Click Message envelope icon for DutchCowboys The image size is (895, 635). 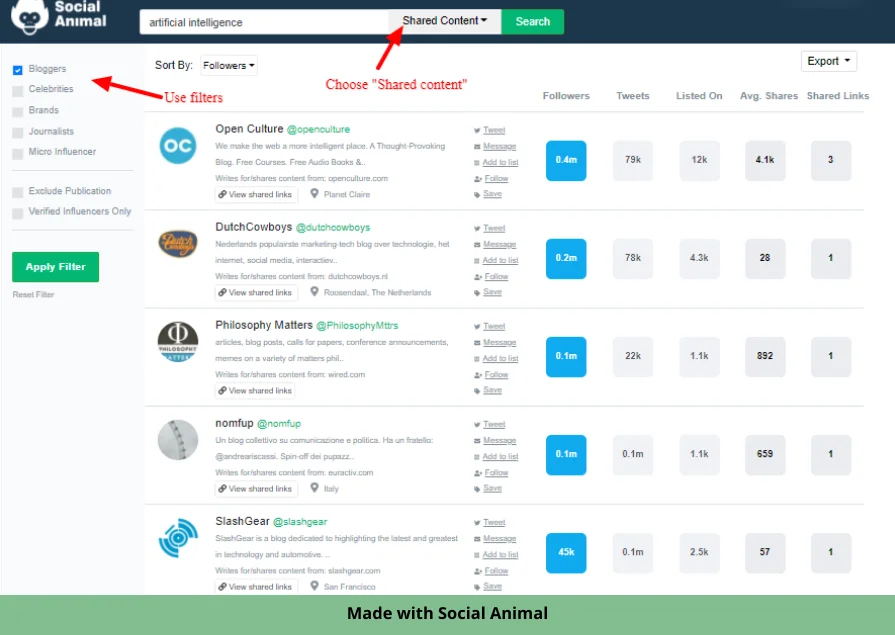click(477, 245)
